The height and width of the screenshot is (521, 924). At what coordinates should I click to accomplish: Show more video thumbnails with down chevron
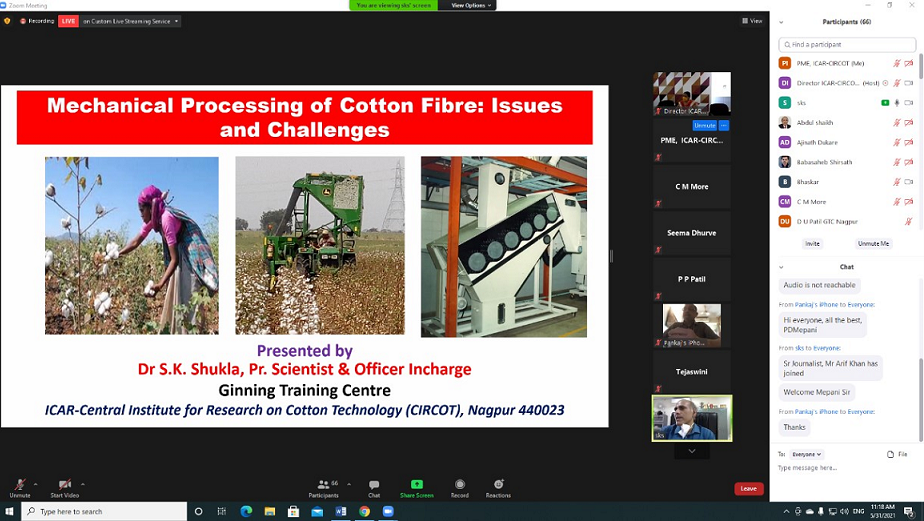[x=692, y=451]
